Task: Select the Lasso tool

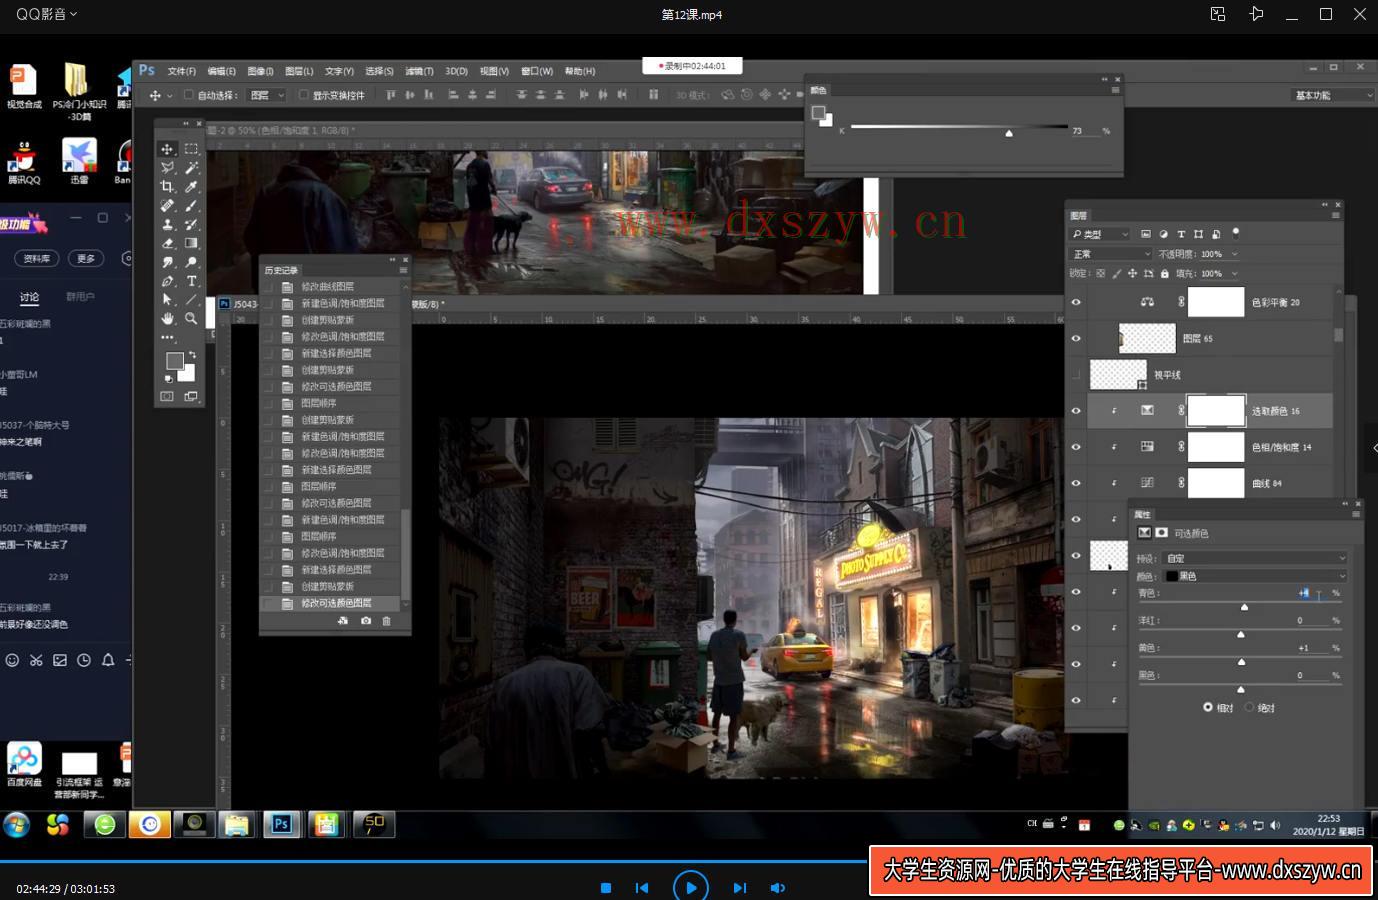Action: [167, 168]
